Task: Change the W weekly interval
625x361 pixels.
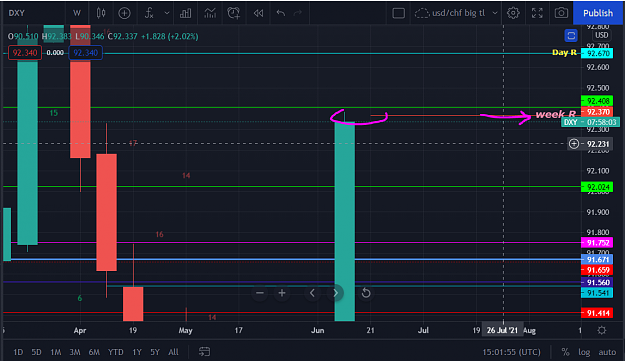Action: (77, 13)
